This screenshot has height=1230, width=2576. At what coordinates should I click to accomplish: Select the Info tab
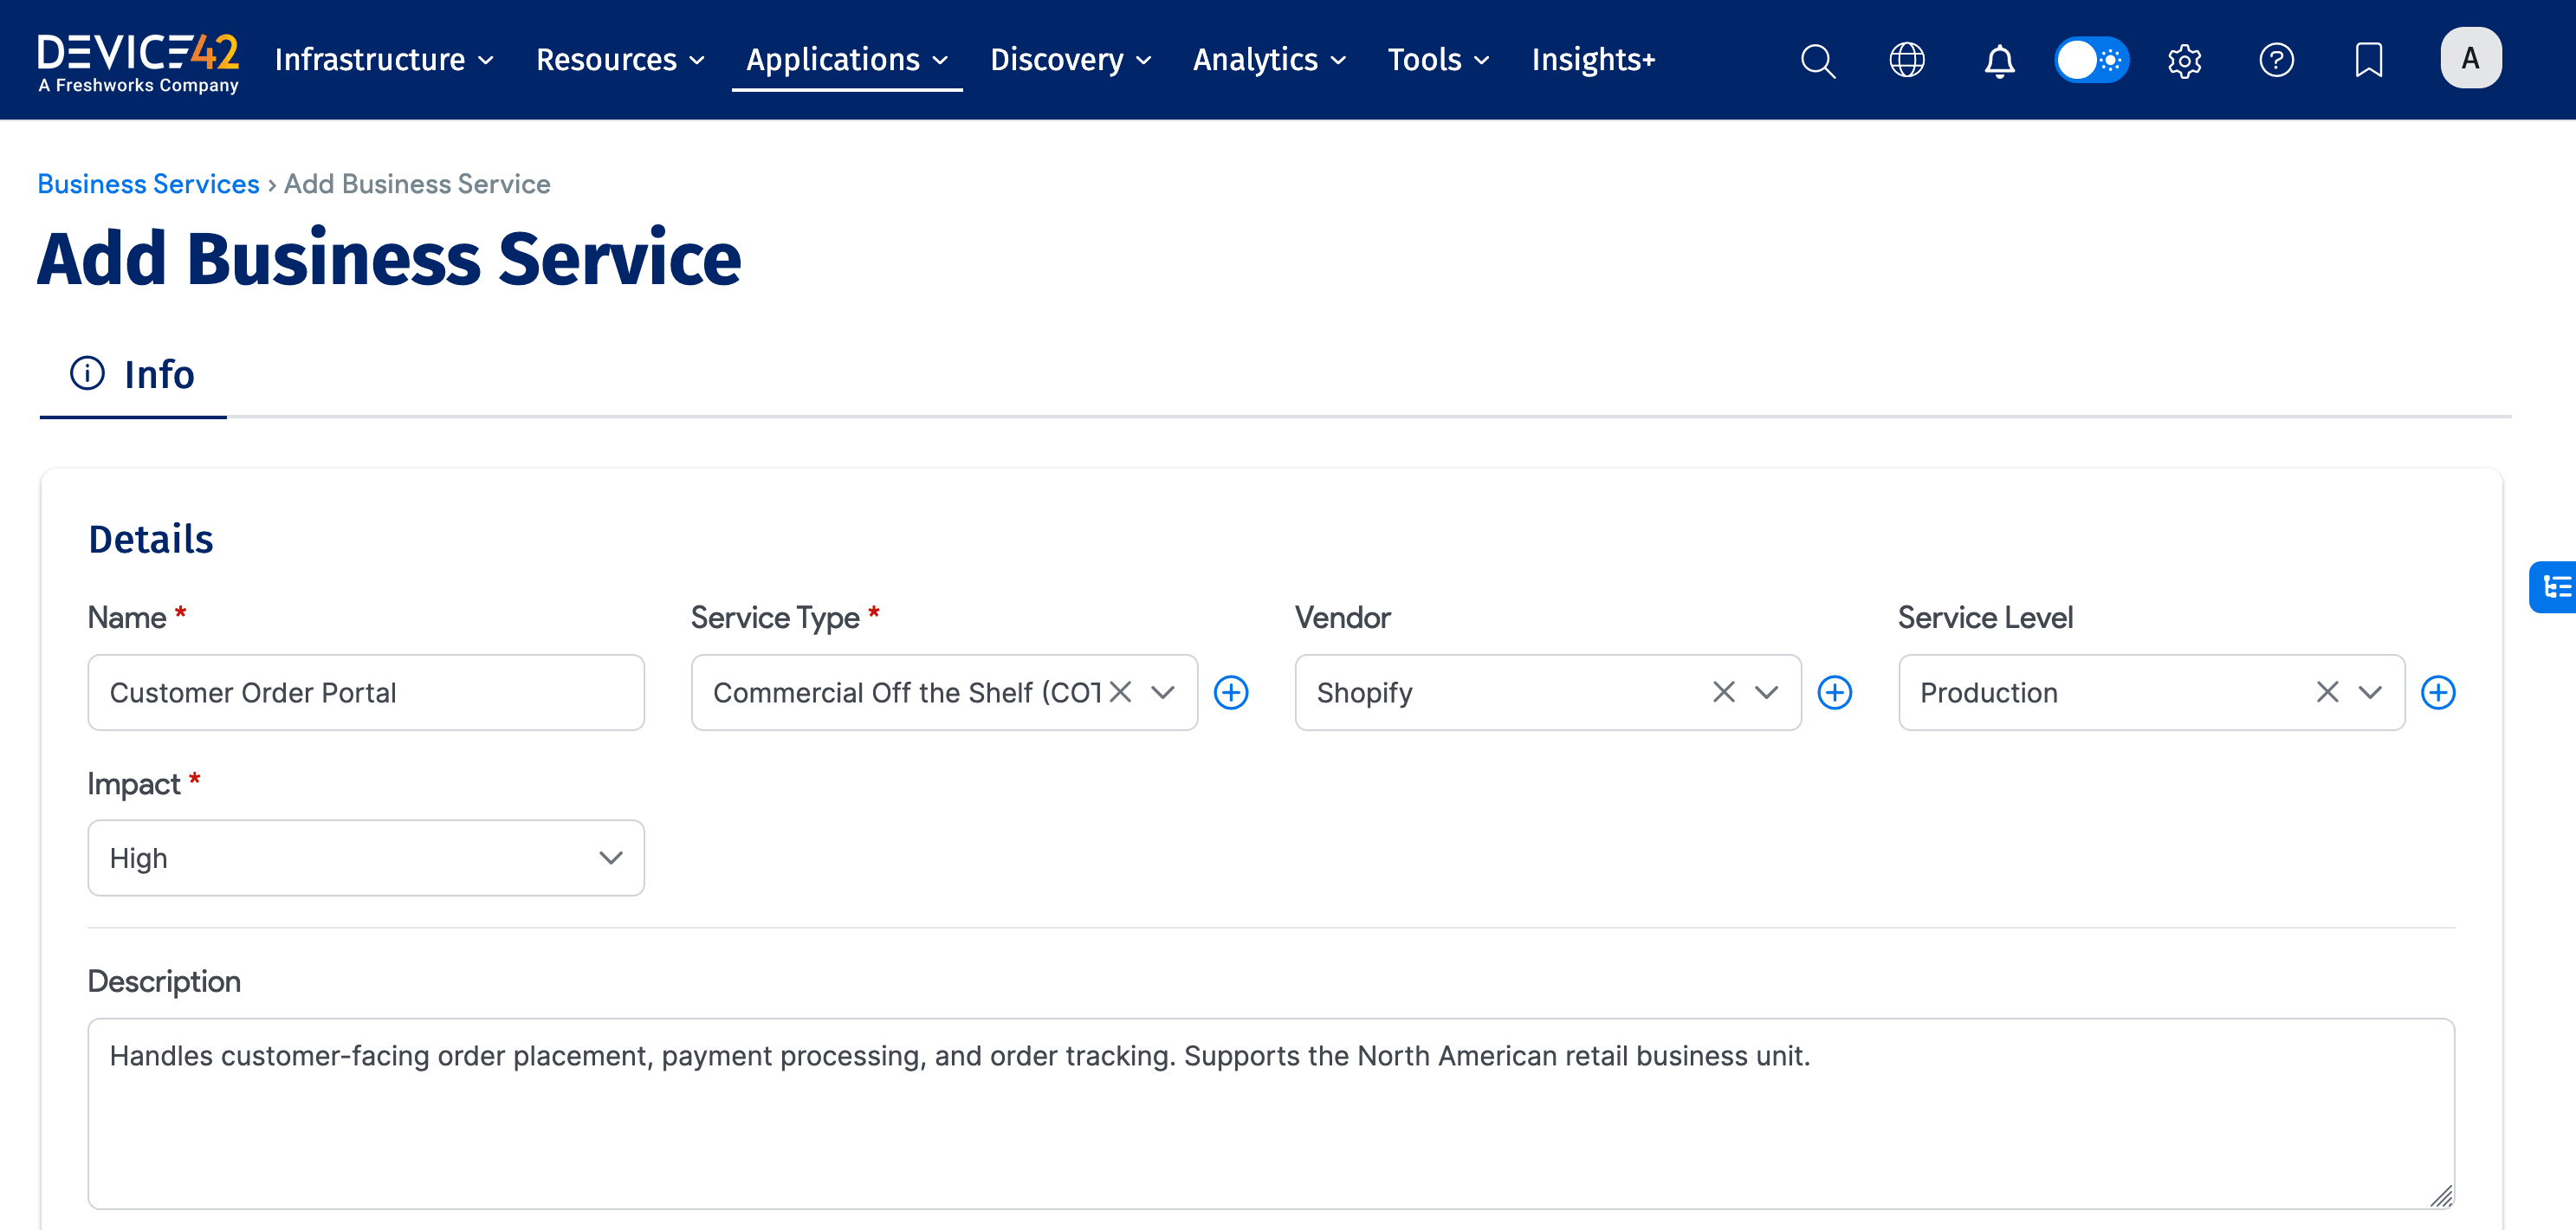[x=132, y=374]
